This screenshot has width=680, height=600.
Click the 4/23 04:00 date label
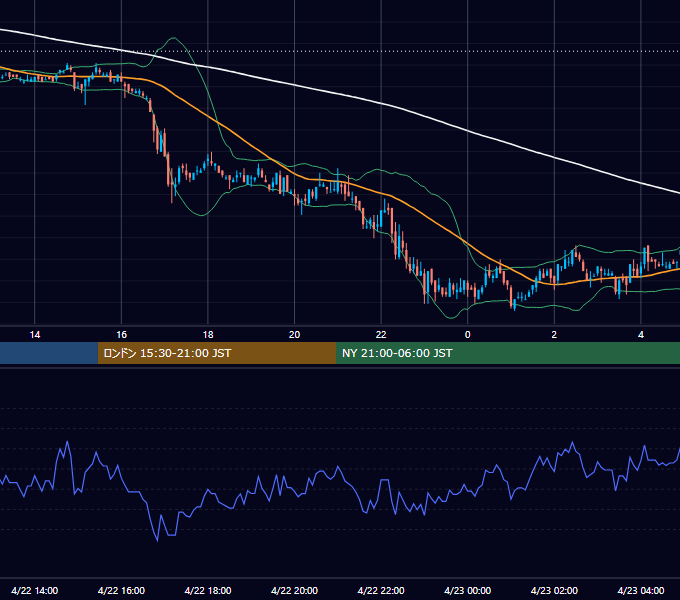pyautogui.click(x=641, y=591)
